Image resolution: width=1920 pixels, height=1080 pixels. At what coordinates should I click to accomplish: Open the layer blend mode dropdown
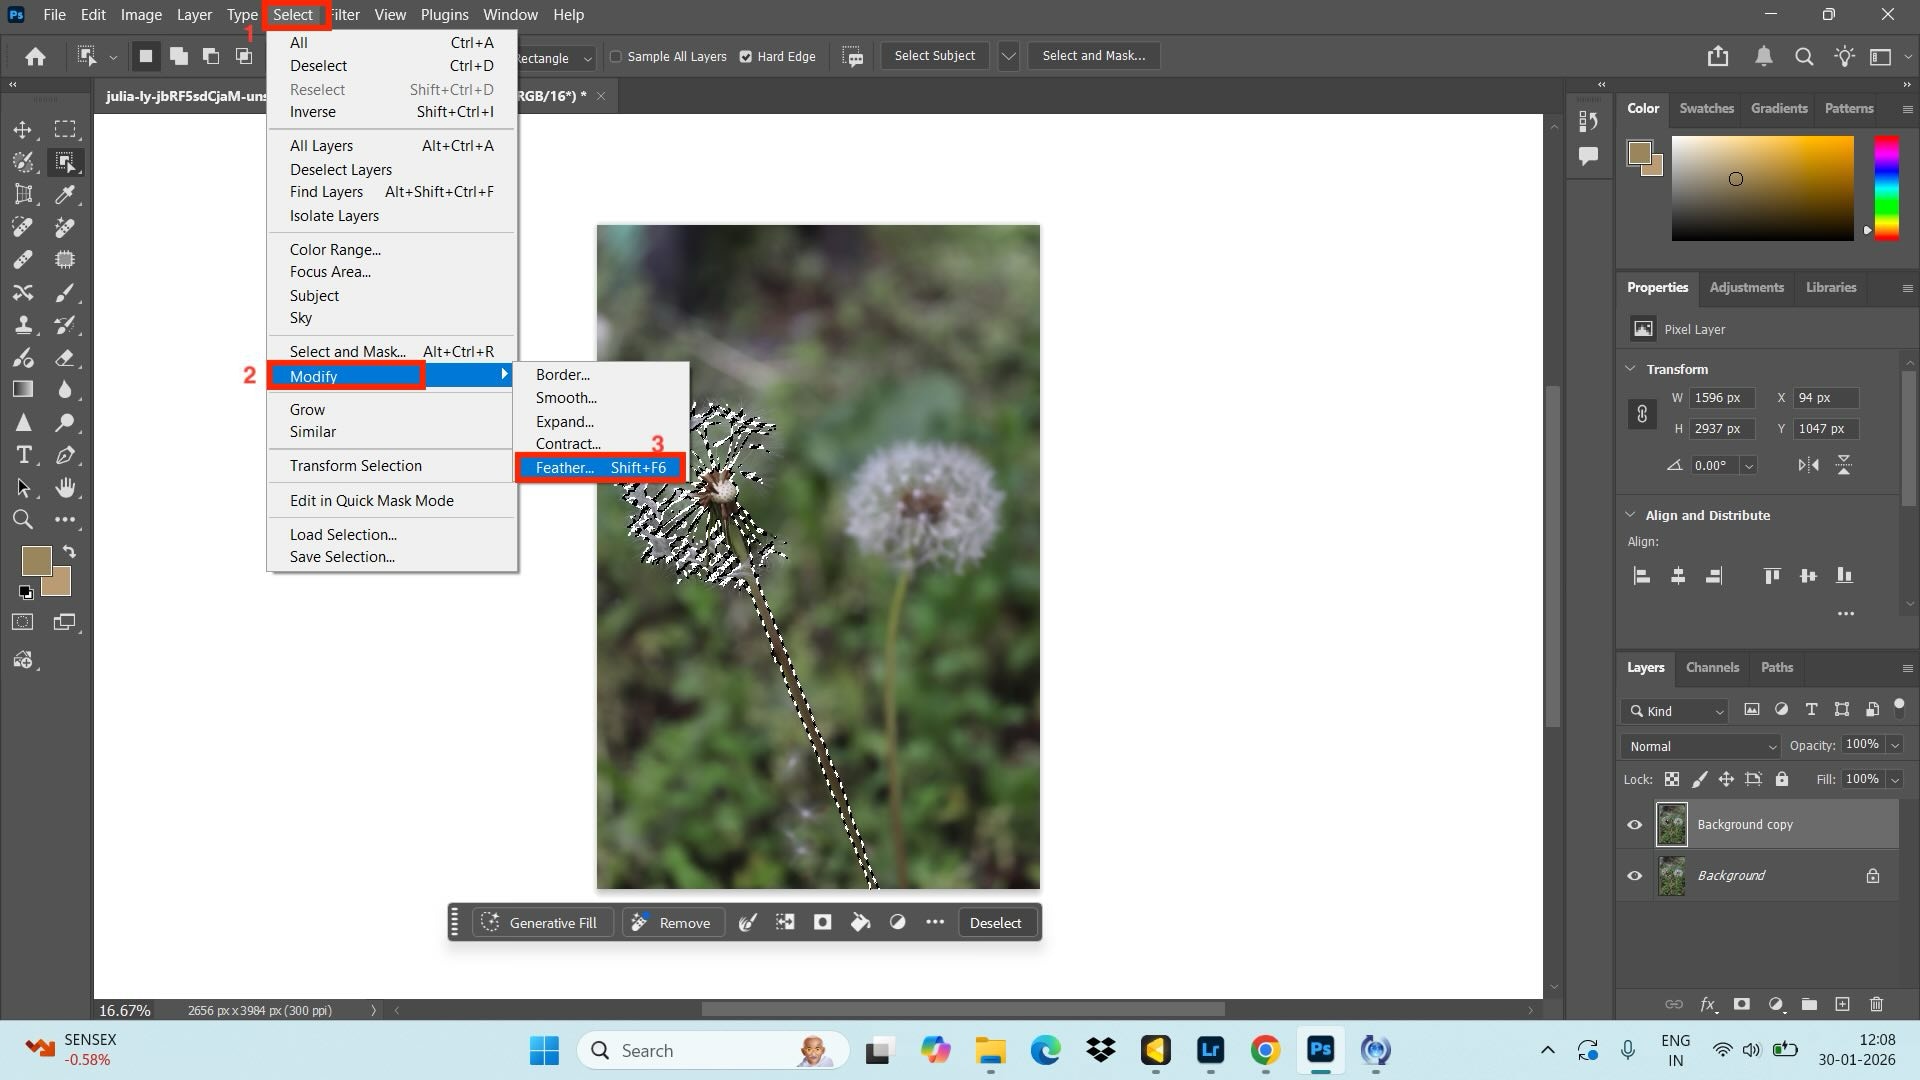[x=1698, y=746]
